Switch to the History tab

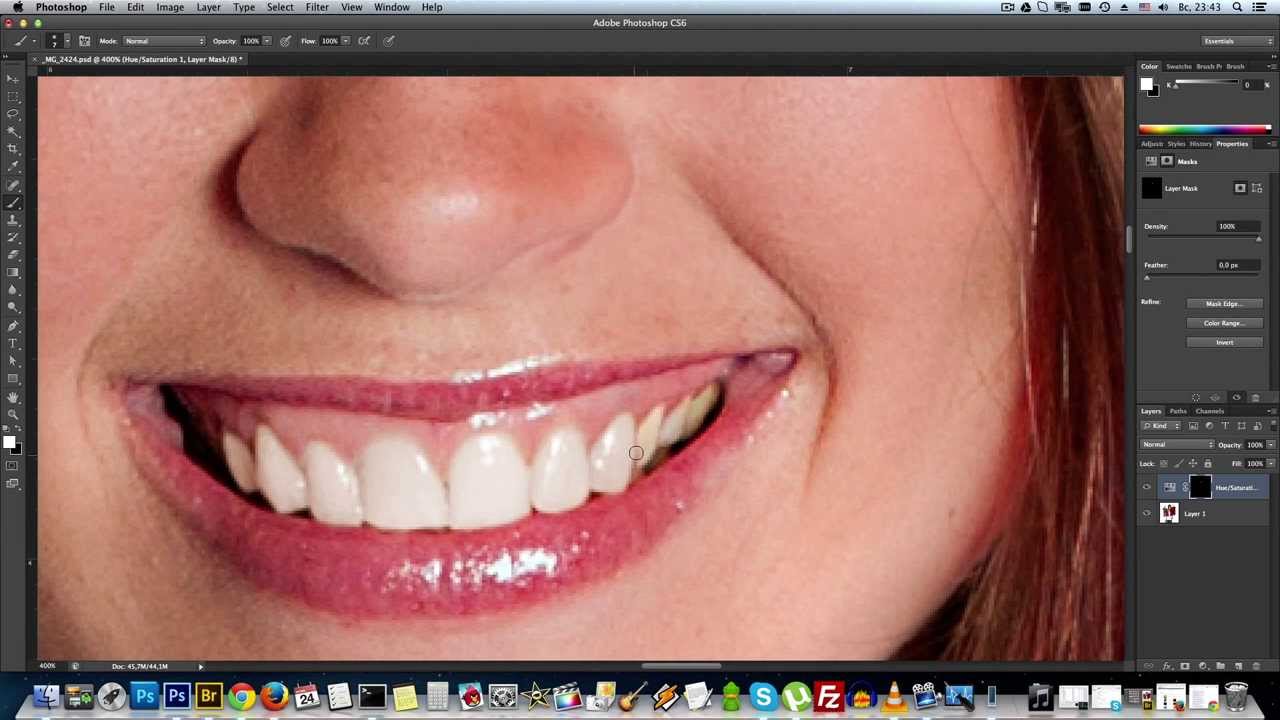coord(1201,144)
